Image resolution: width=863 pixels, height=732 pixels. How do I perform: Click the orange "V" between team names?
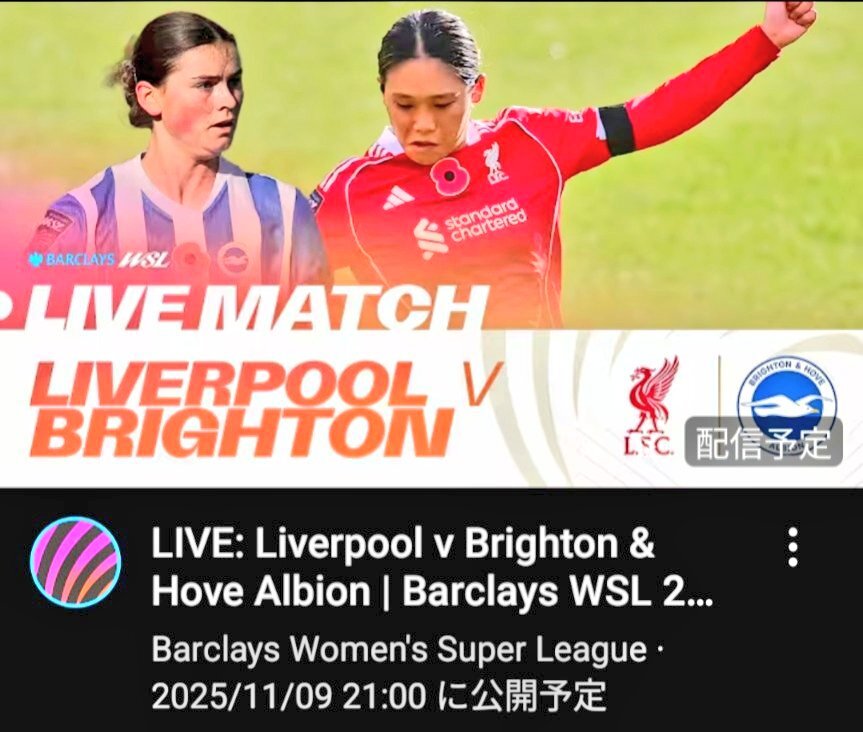[478, 384]
